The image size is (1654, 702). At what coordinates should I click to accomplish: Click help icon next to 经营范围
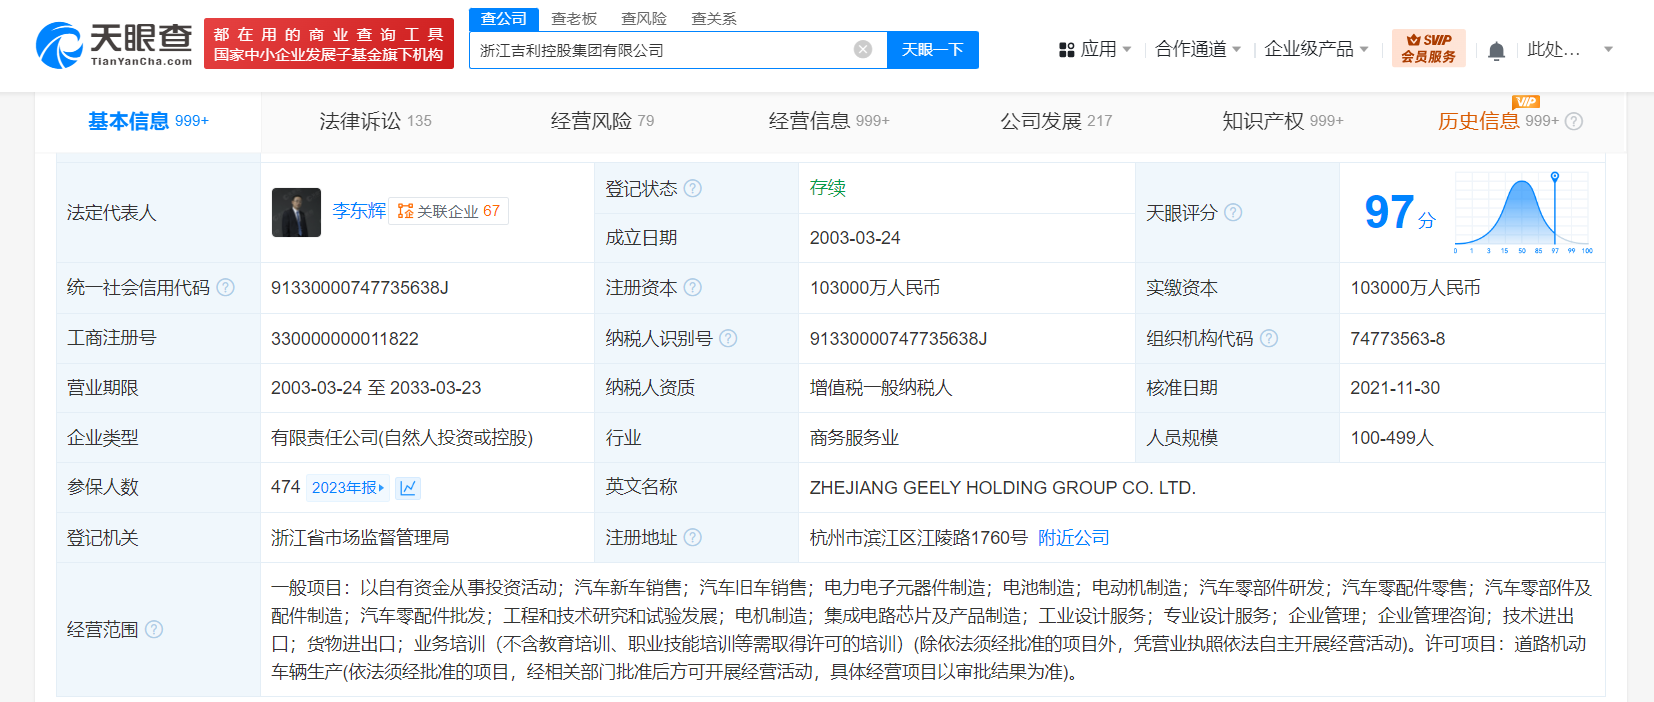[154, 629]
